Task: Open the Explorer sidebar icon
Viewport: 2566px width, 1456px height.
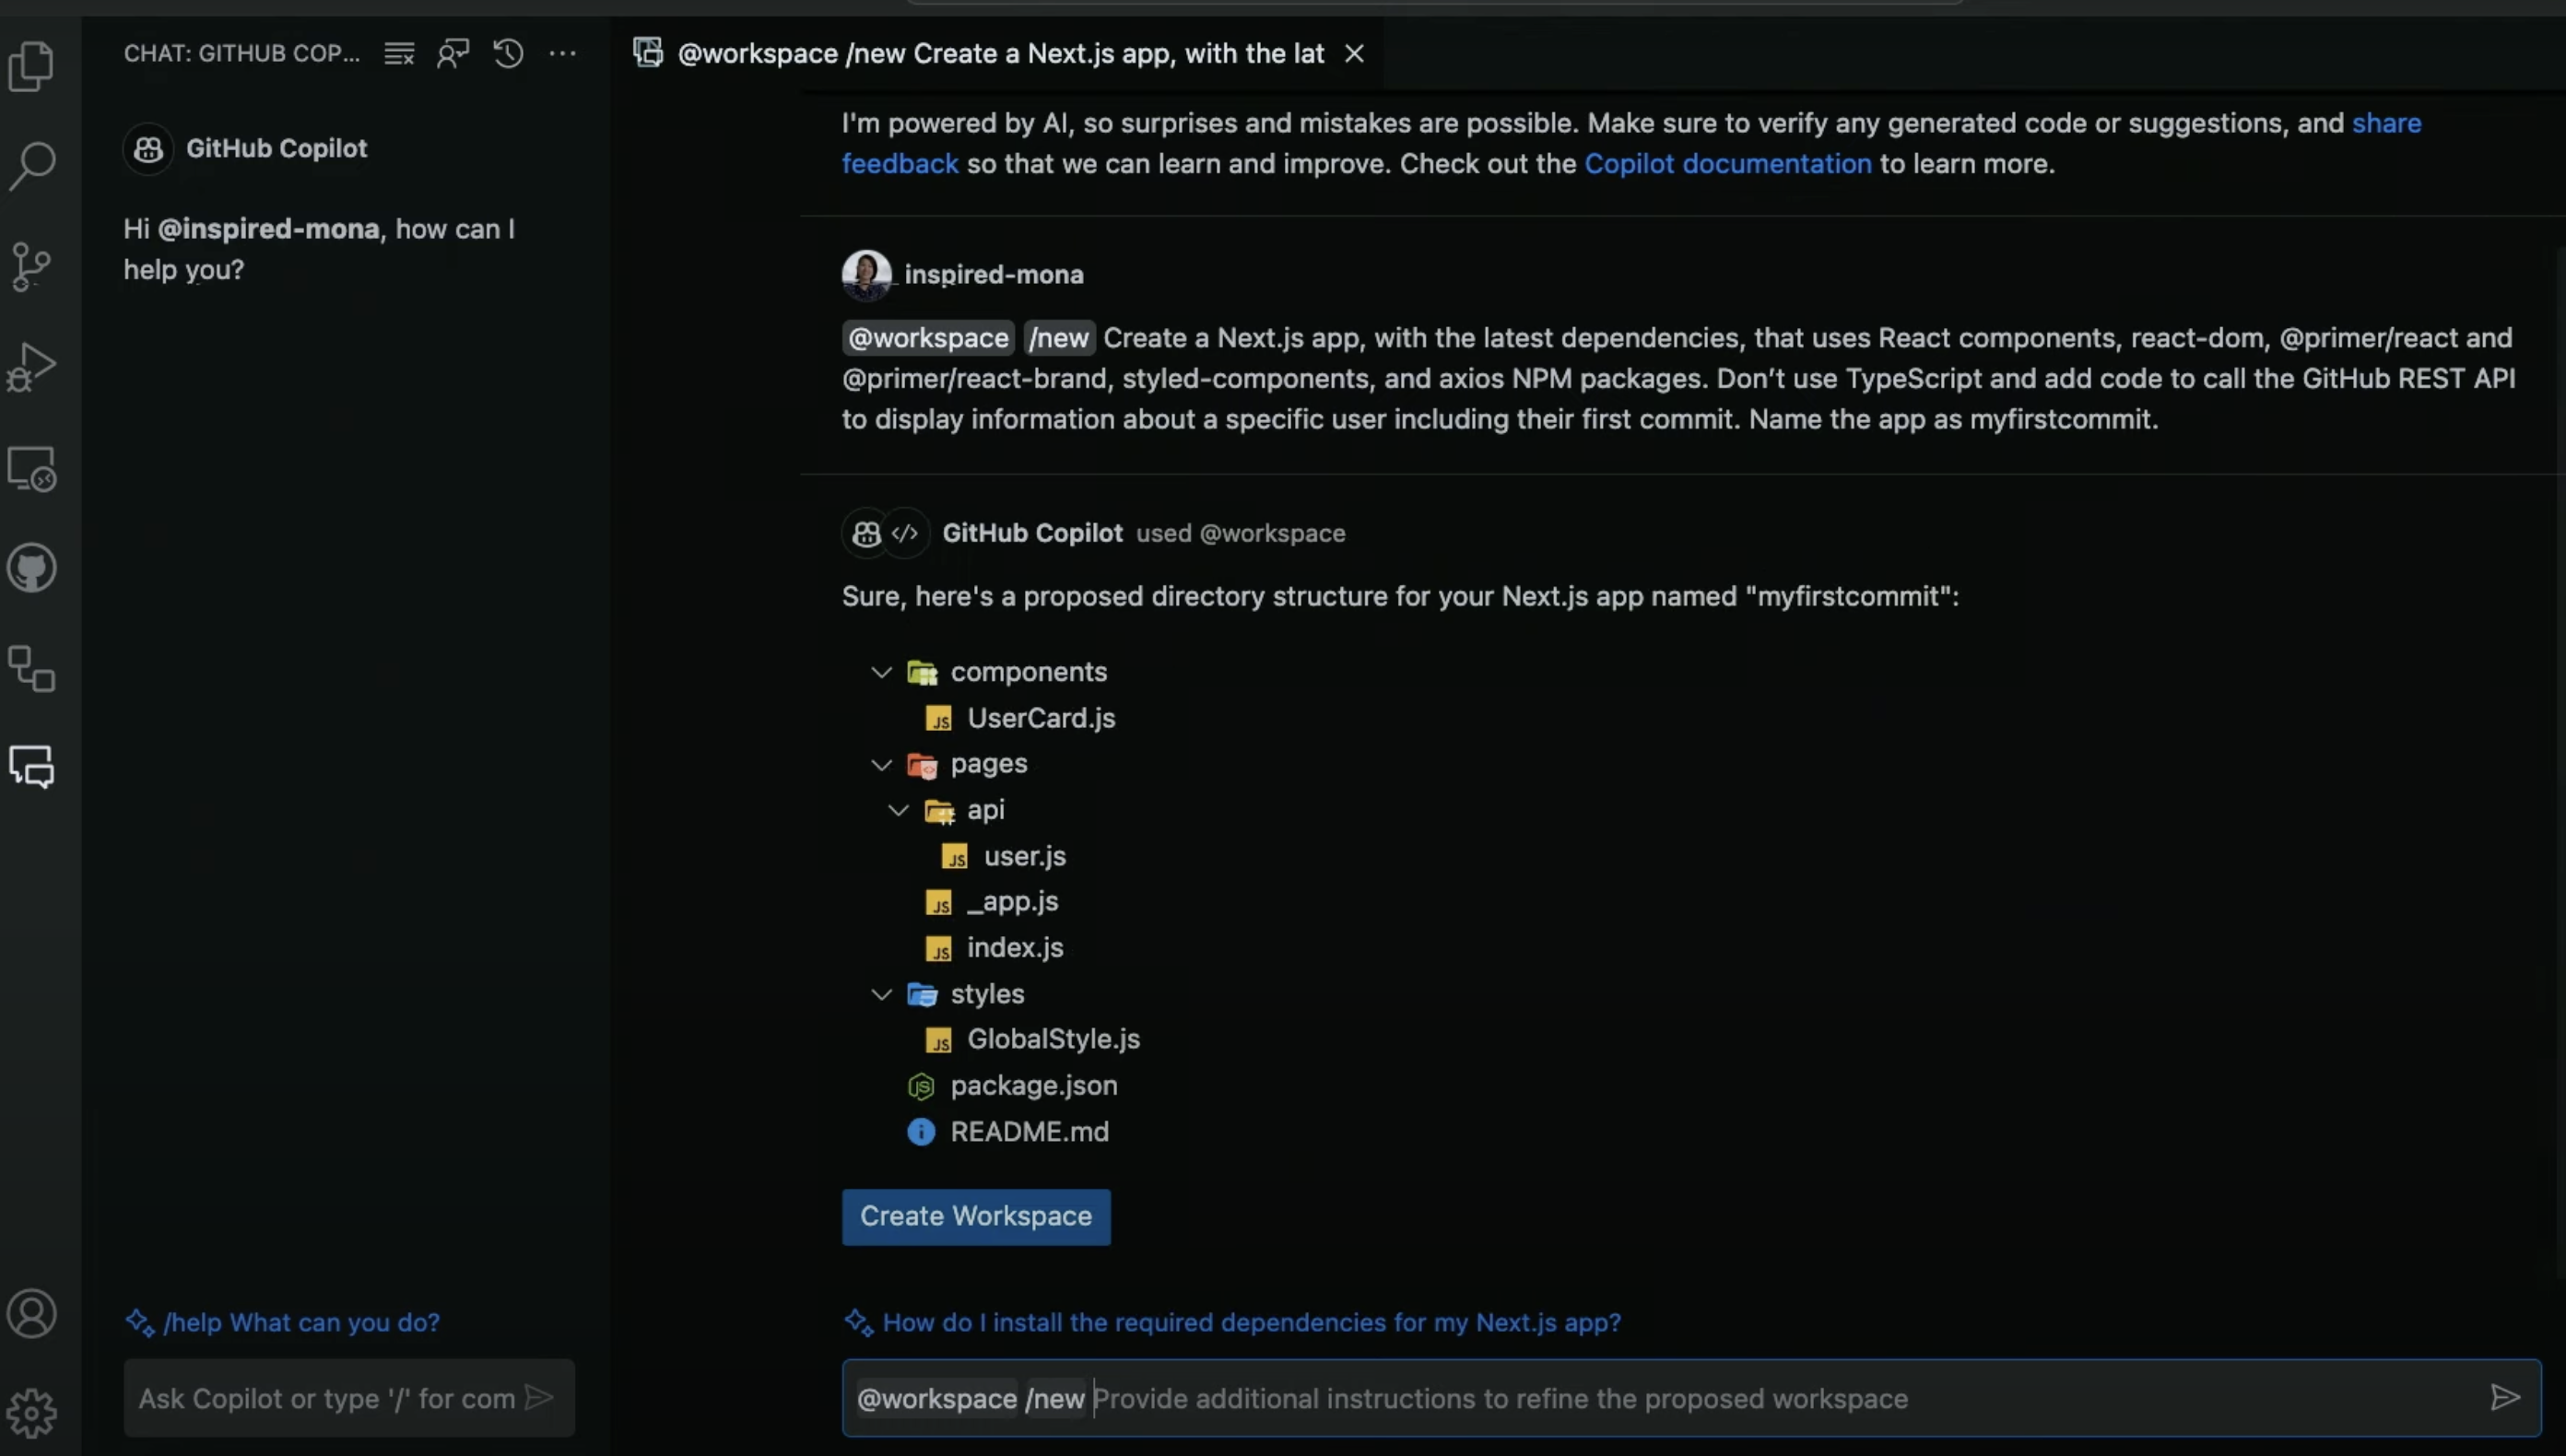Action: (x=32, y=66)
